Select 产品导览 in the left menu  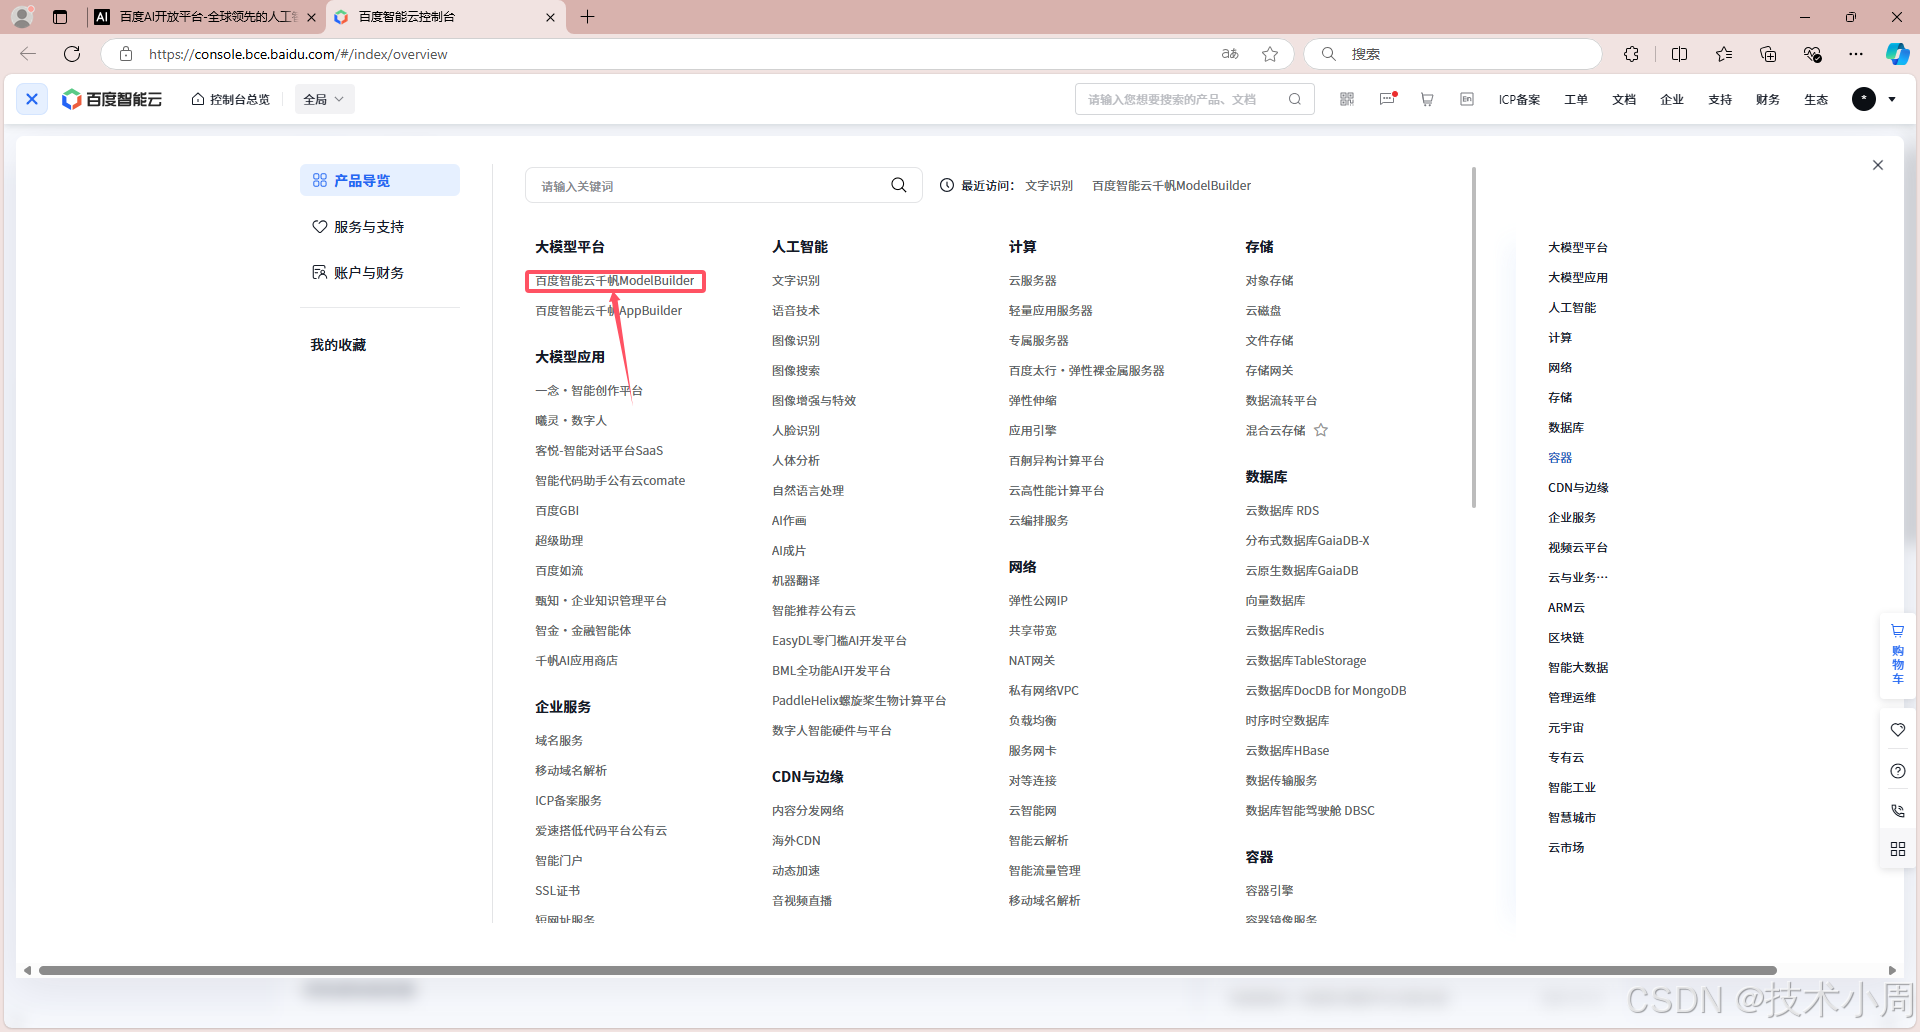(x=380, y=180)
